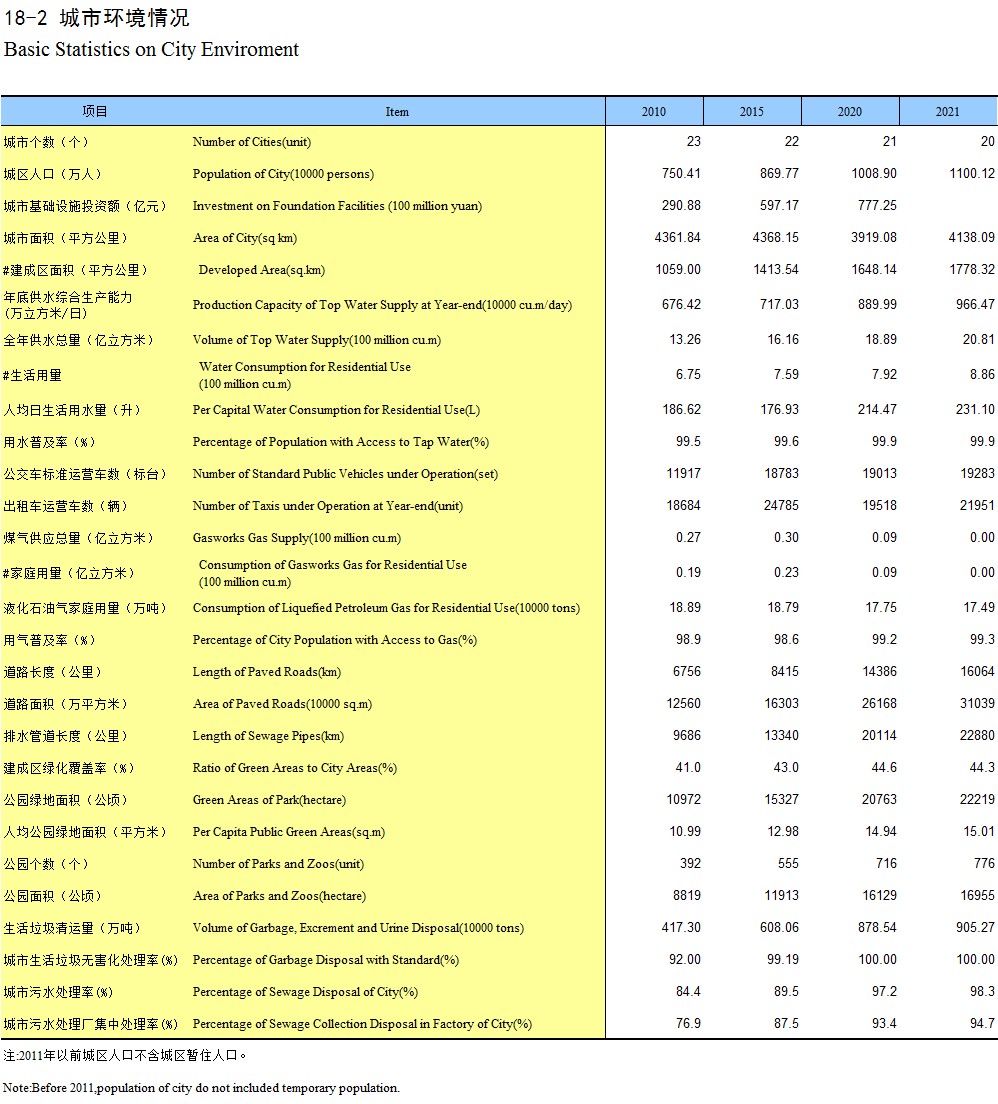This screenshot has width=998, height=1104.
Task: Select 'Consumption of Gasworks Gas for Residential Use' label
Action: (332, 573)
